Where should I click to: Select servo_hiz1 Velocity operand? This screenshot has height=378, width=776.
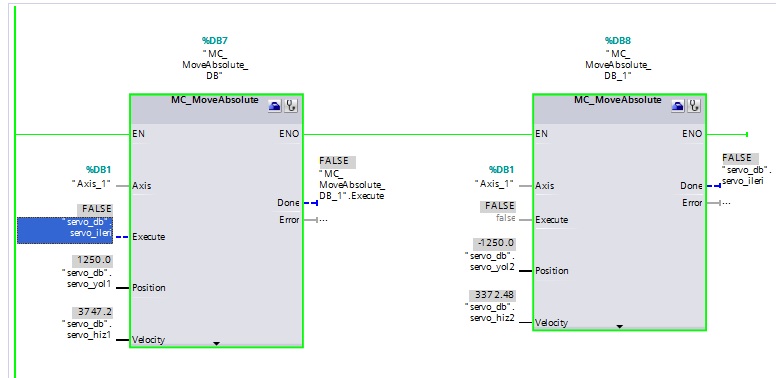[x=87, y=330]
